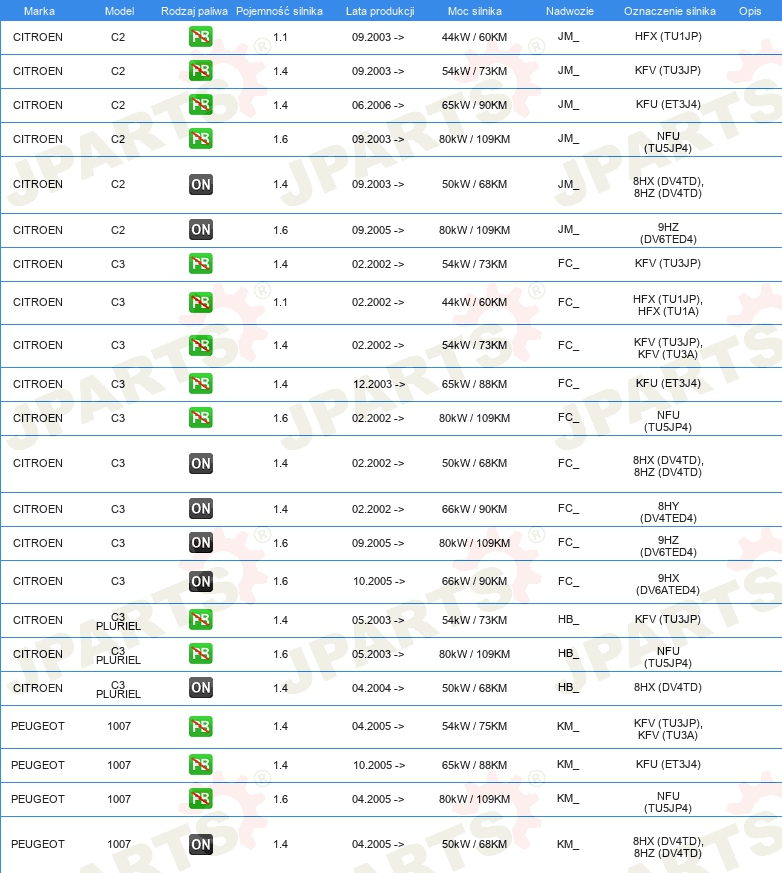Click petrol icon for C3 1.6 NFU

[200, 418]
